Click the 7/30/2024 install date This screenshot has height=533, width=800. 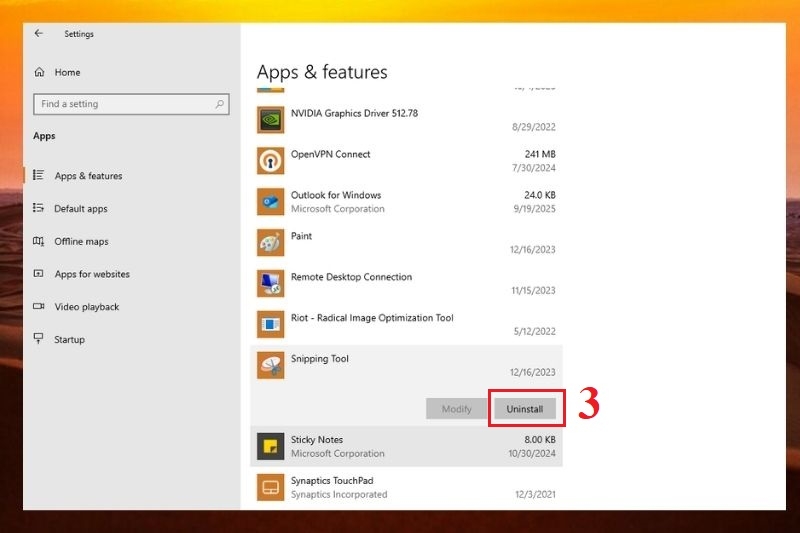[x=534, y=168]
